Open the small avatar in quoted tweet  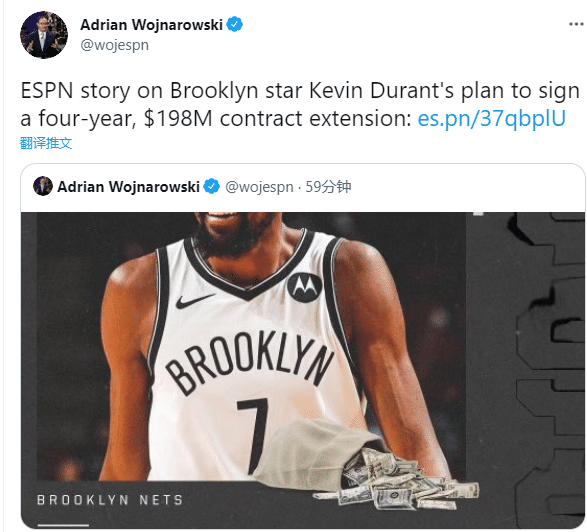click(x=43, y=186)
